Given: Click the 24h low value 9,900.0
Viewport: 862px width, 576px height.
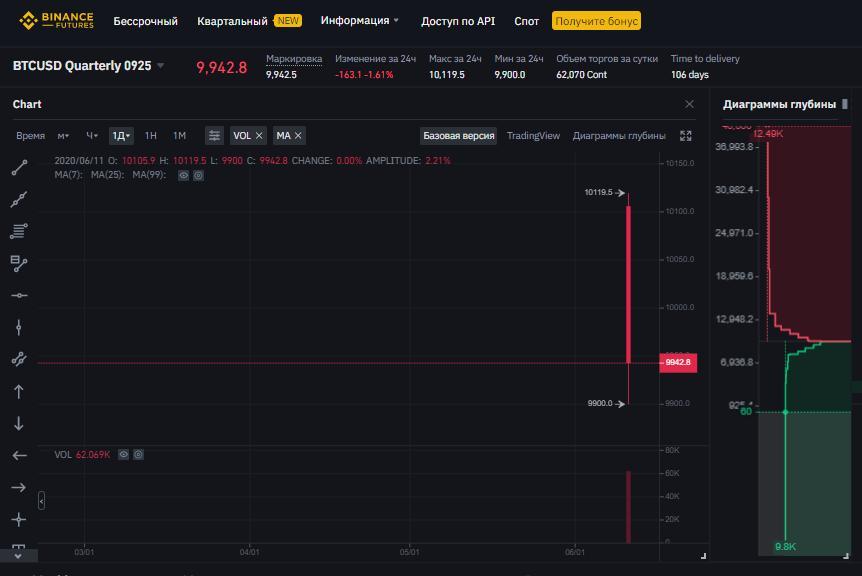Looking at the screenshot, I should click(510, 75).
